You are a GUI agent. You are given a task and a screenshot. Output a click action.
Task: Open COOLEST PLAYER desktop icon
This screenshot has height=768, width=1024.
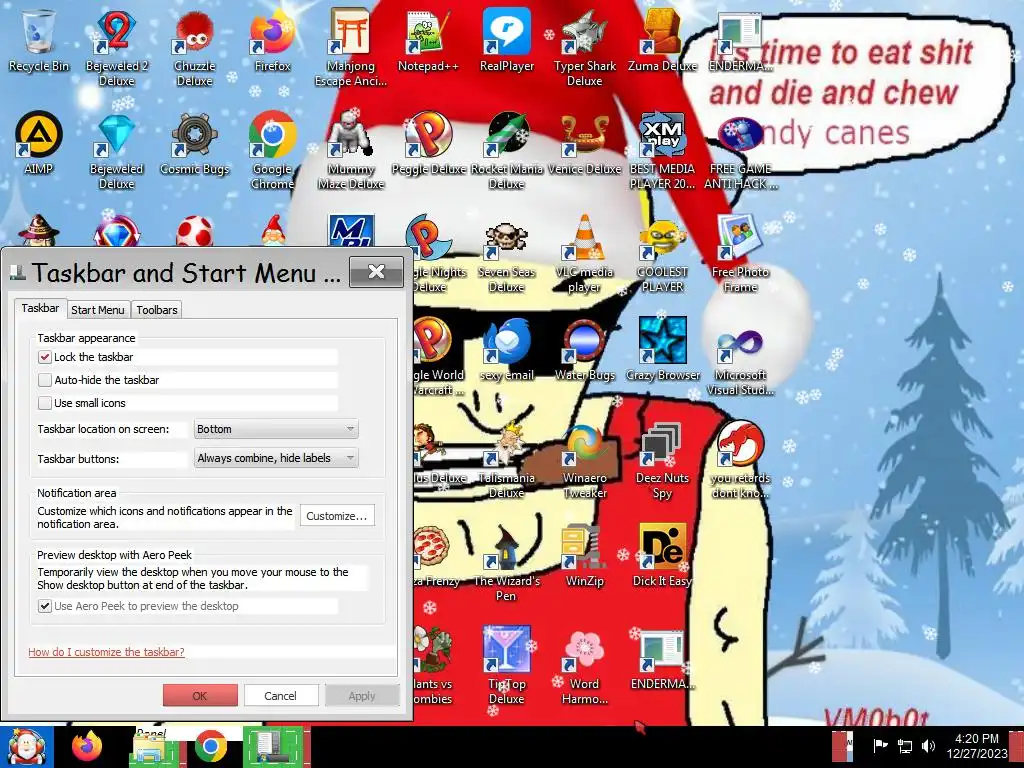(x=662, y=255)
